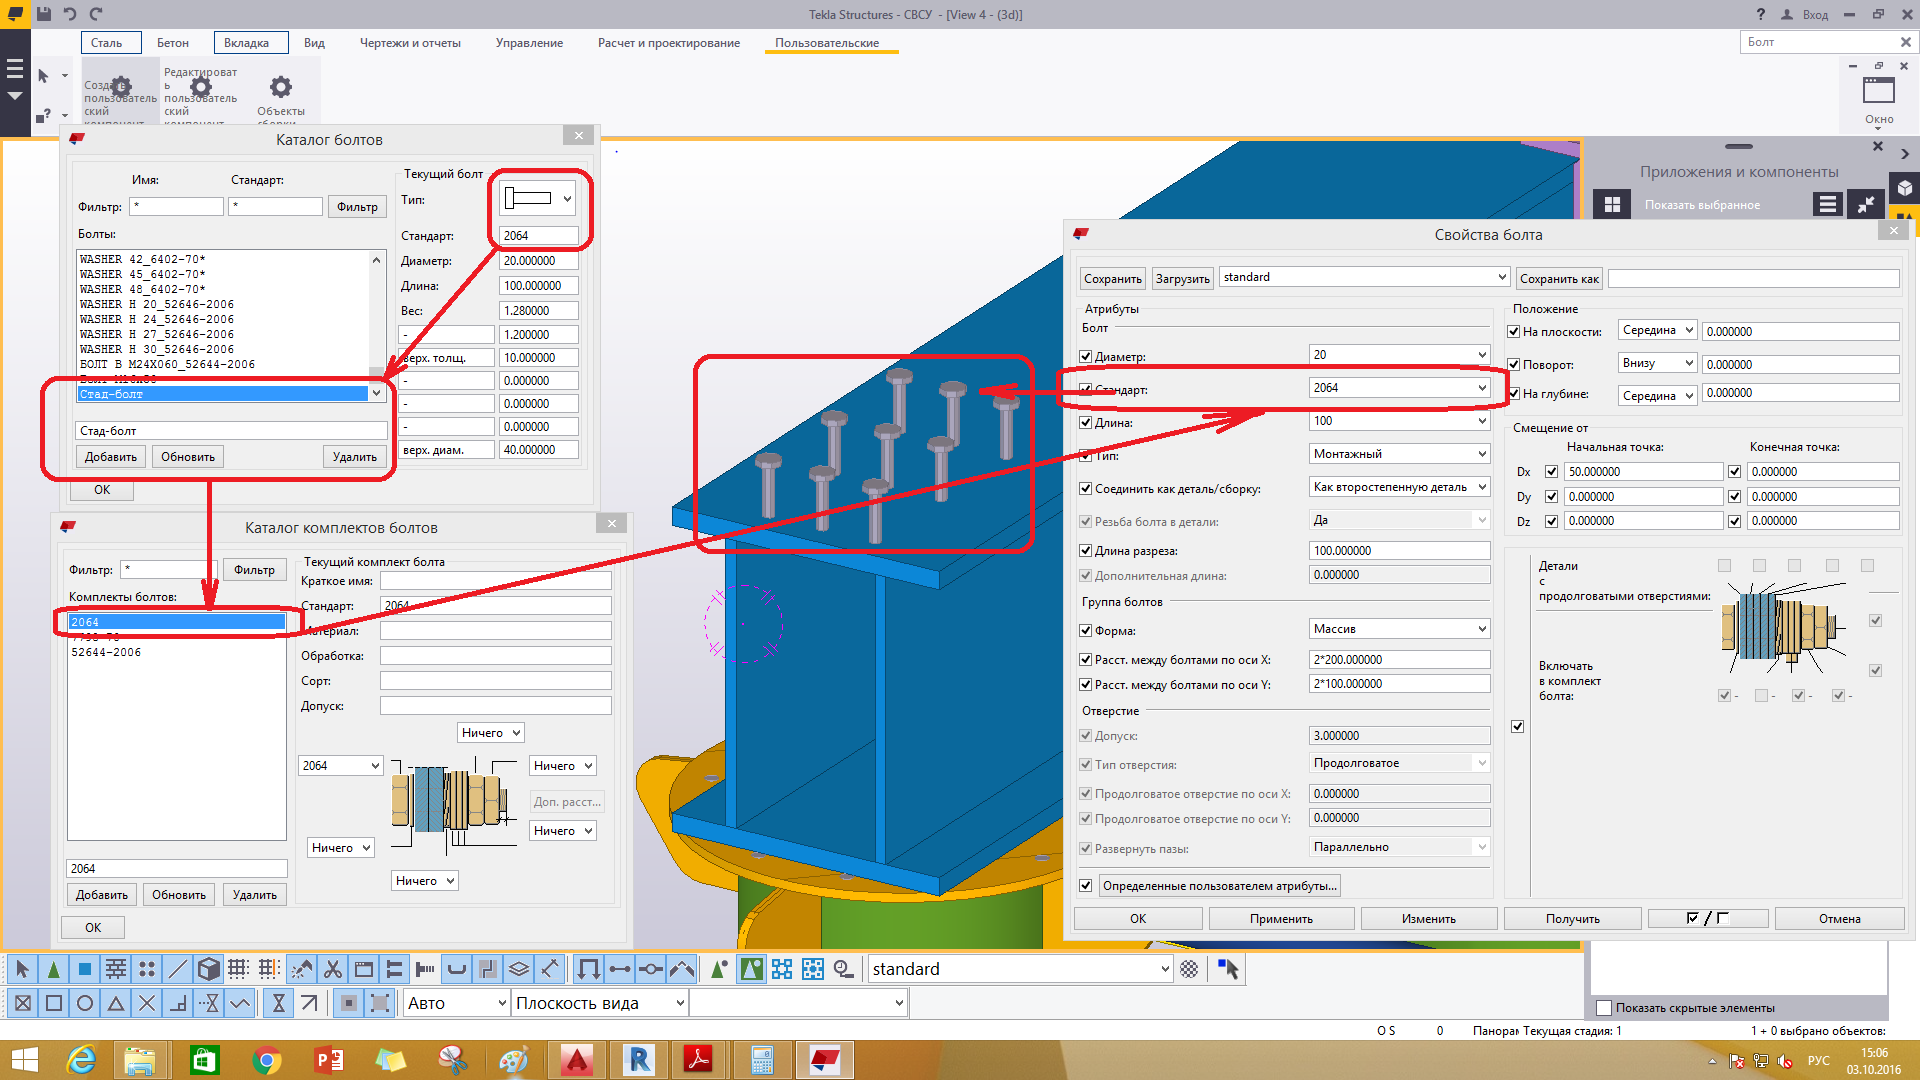Click the 3D cube selection icon

(208, 969)
